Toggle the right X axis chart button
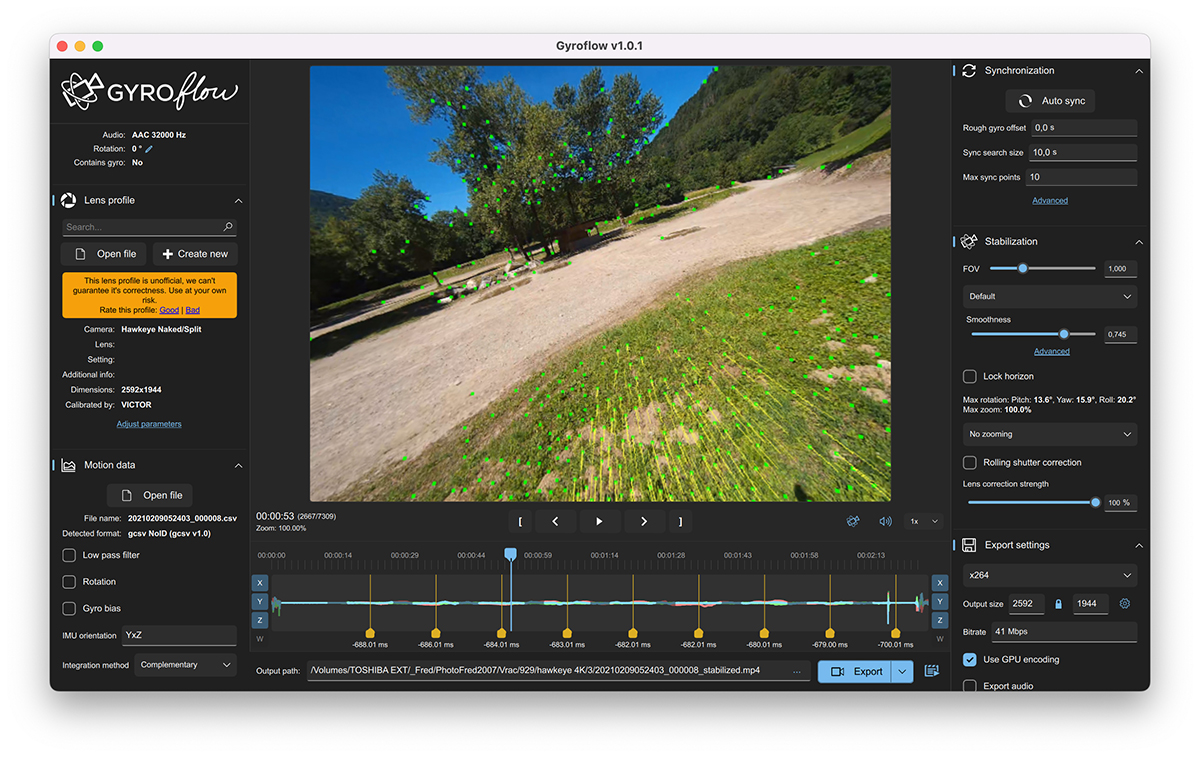The image size is (1200, 757). click(940, 583)
